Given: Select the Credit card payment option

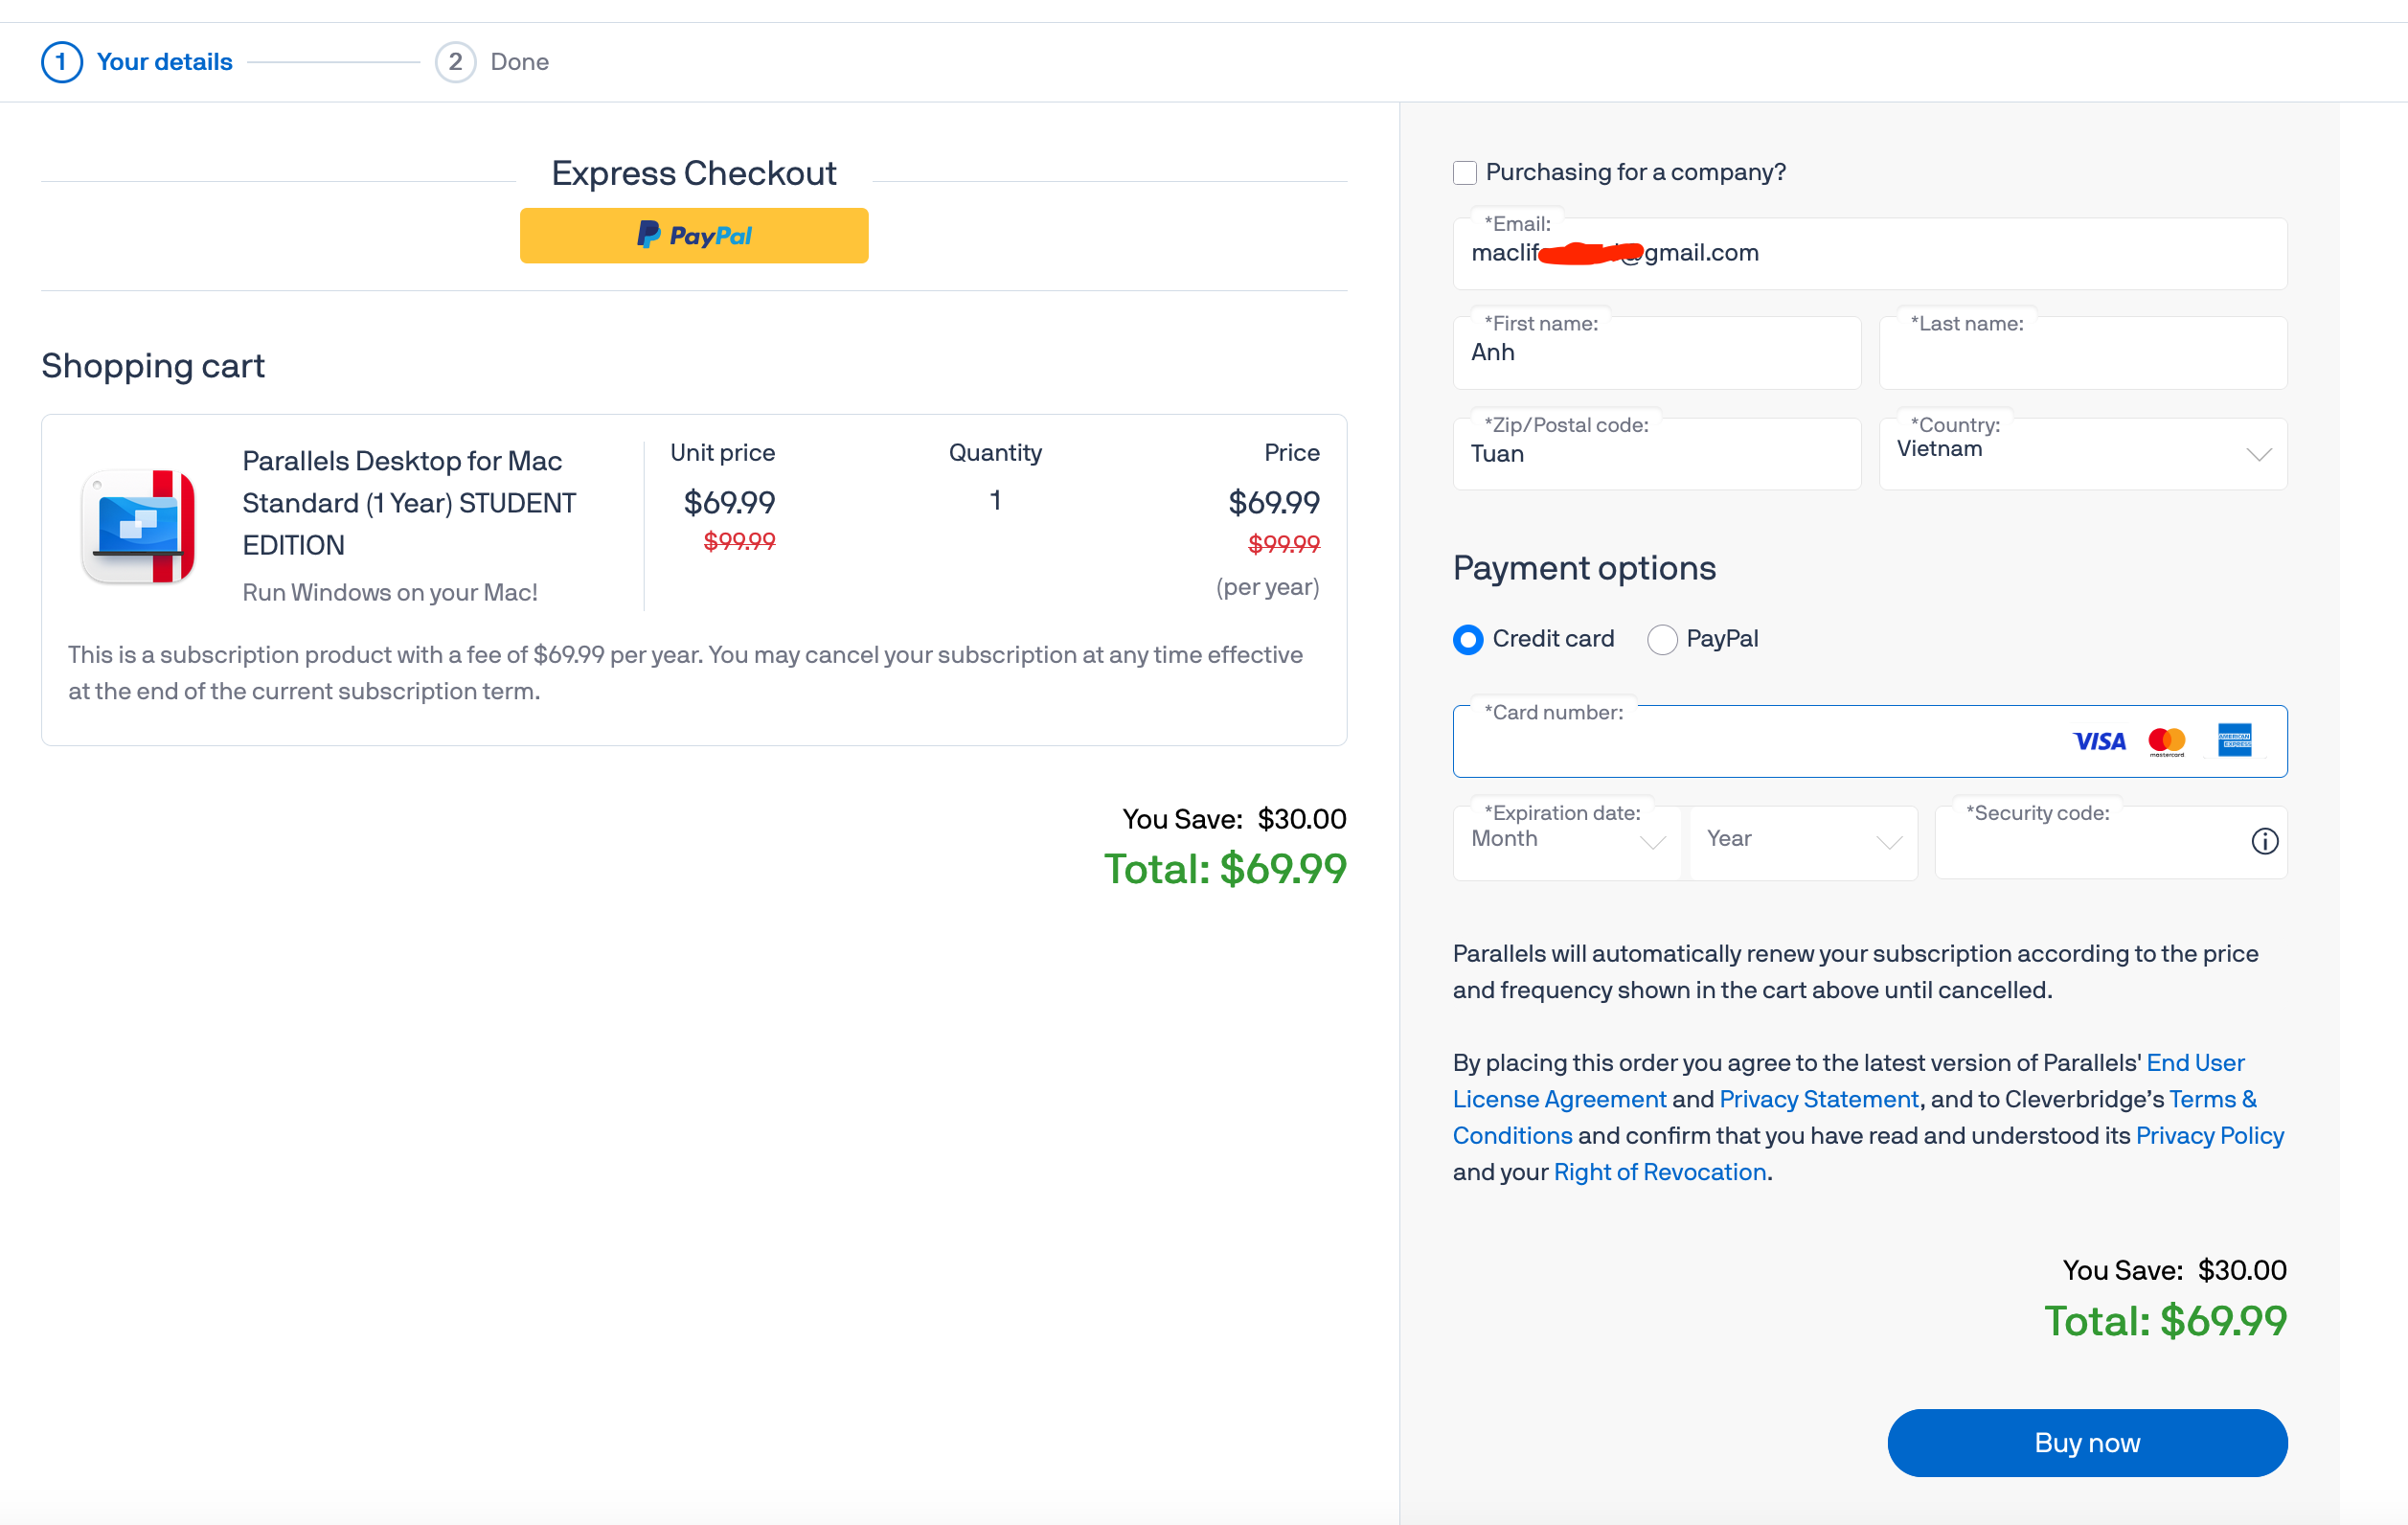Looking at the screenshot, I should click(1468, 639).
